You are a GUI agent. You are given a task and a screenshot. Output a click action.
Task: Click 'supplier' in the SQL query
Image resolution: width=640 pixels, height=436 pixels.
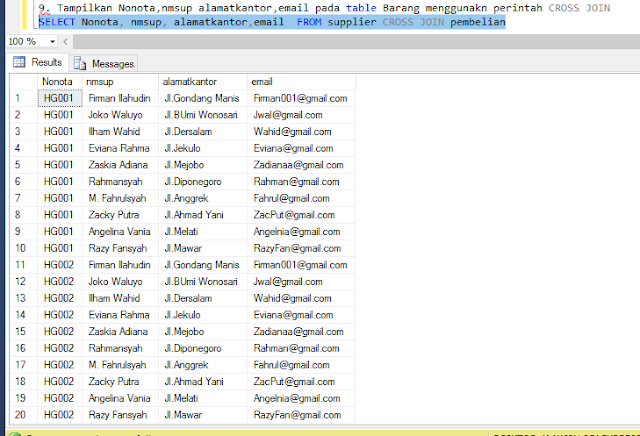(x=352, y=22)
